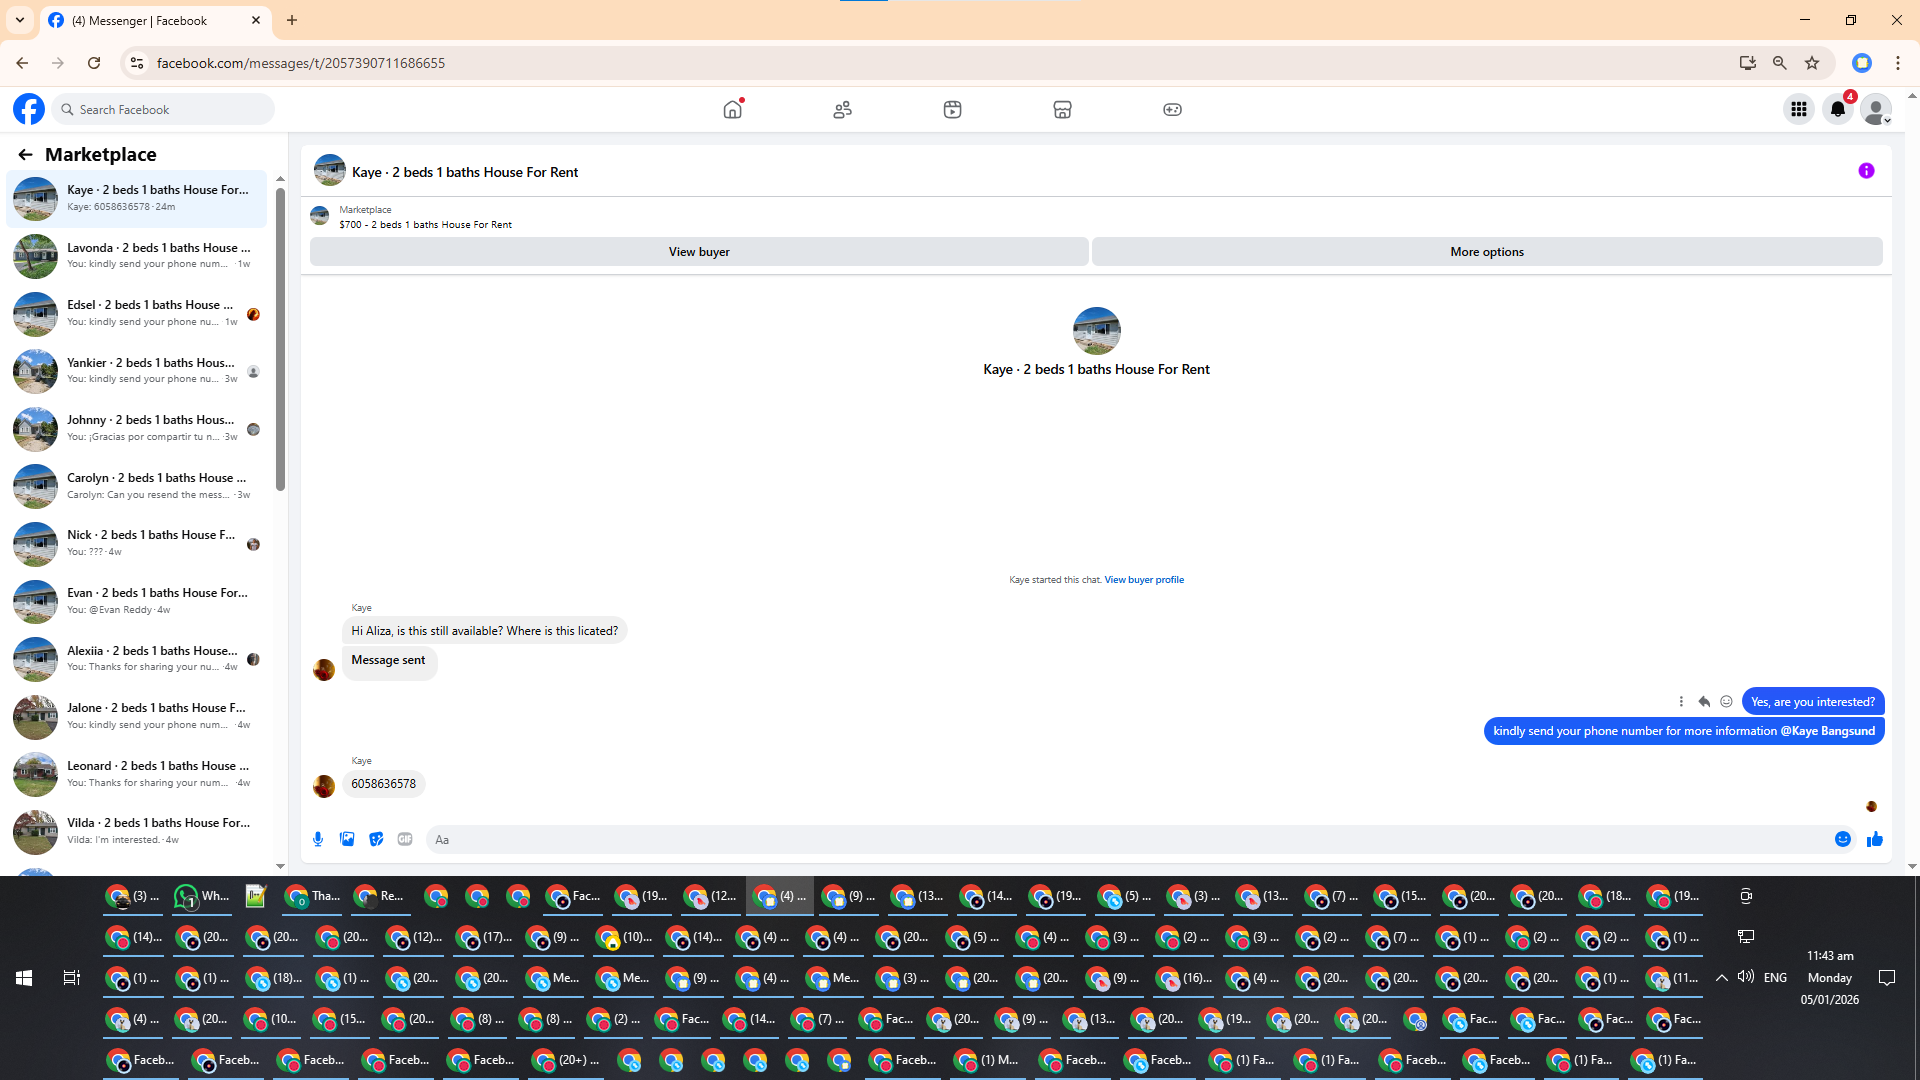Reply to 'Yes, are you interested?' message

coord(1704,702)
